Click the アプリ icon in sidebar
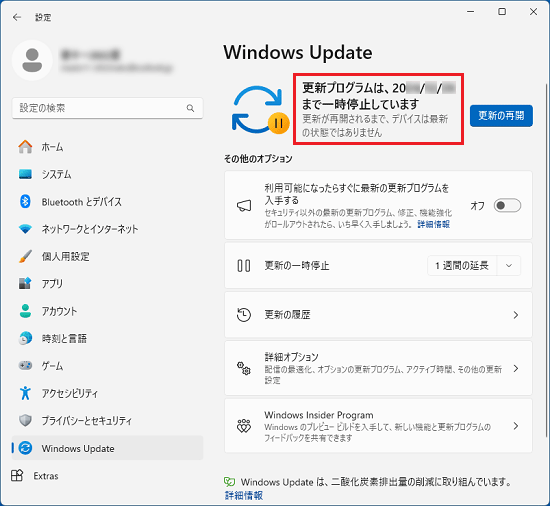Viewport: 550px width, 506px height. tap(25, 283)
